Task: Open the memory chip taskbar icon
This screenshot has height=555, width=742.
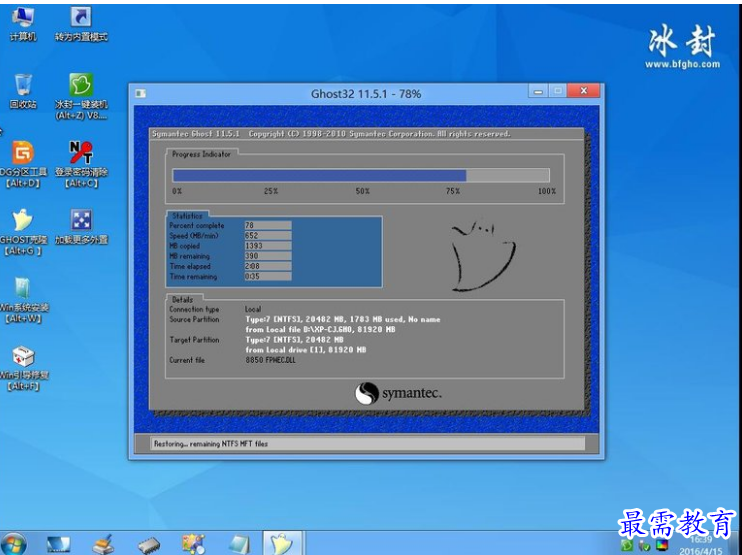Action: point(149,545)
